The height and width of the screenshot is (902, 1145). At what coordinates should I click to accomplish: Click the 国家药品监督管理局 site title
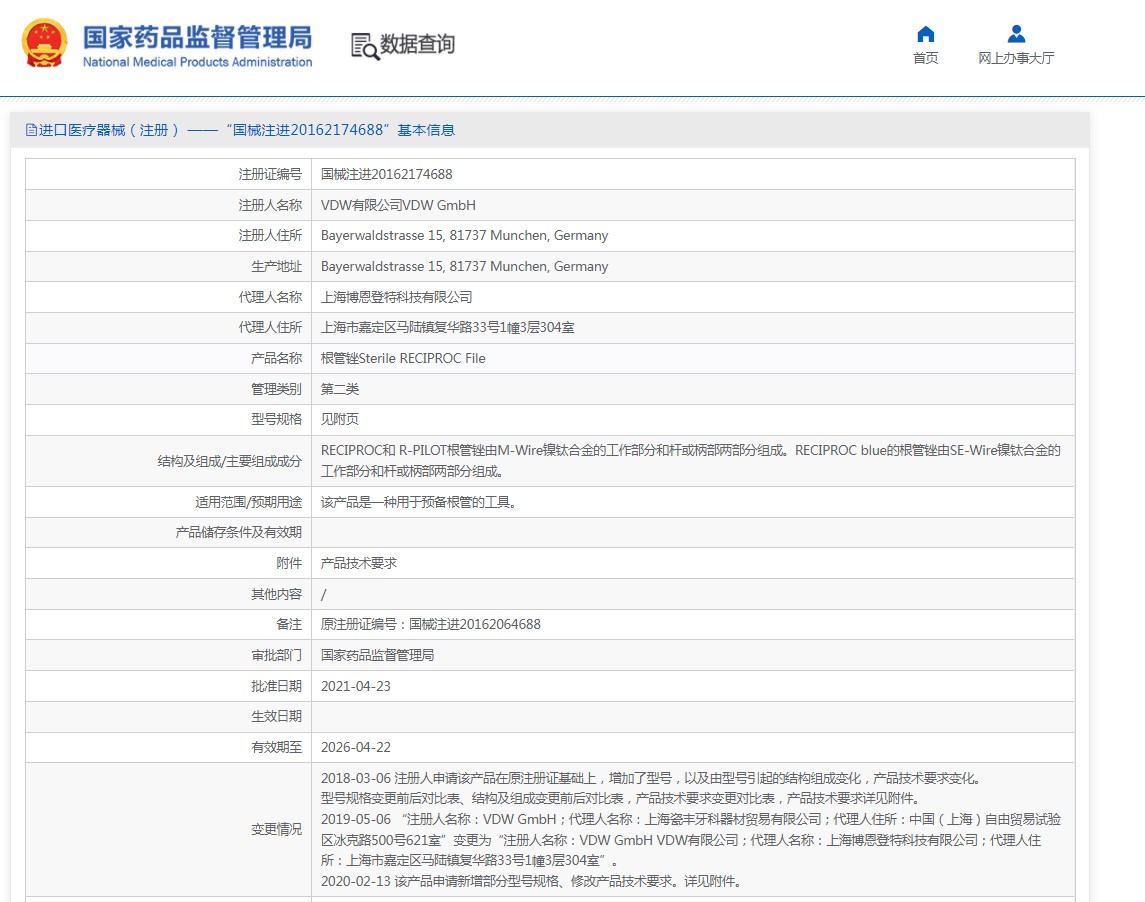pos(197,37)
